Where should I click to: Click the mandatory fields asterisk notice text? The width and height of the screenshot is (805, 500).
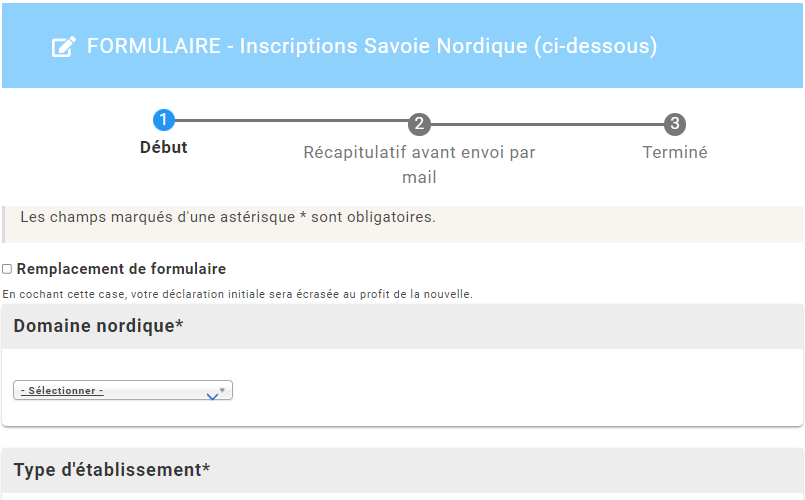pos(228,216)
